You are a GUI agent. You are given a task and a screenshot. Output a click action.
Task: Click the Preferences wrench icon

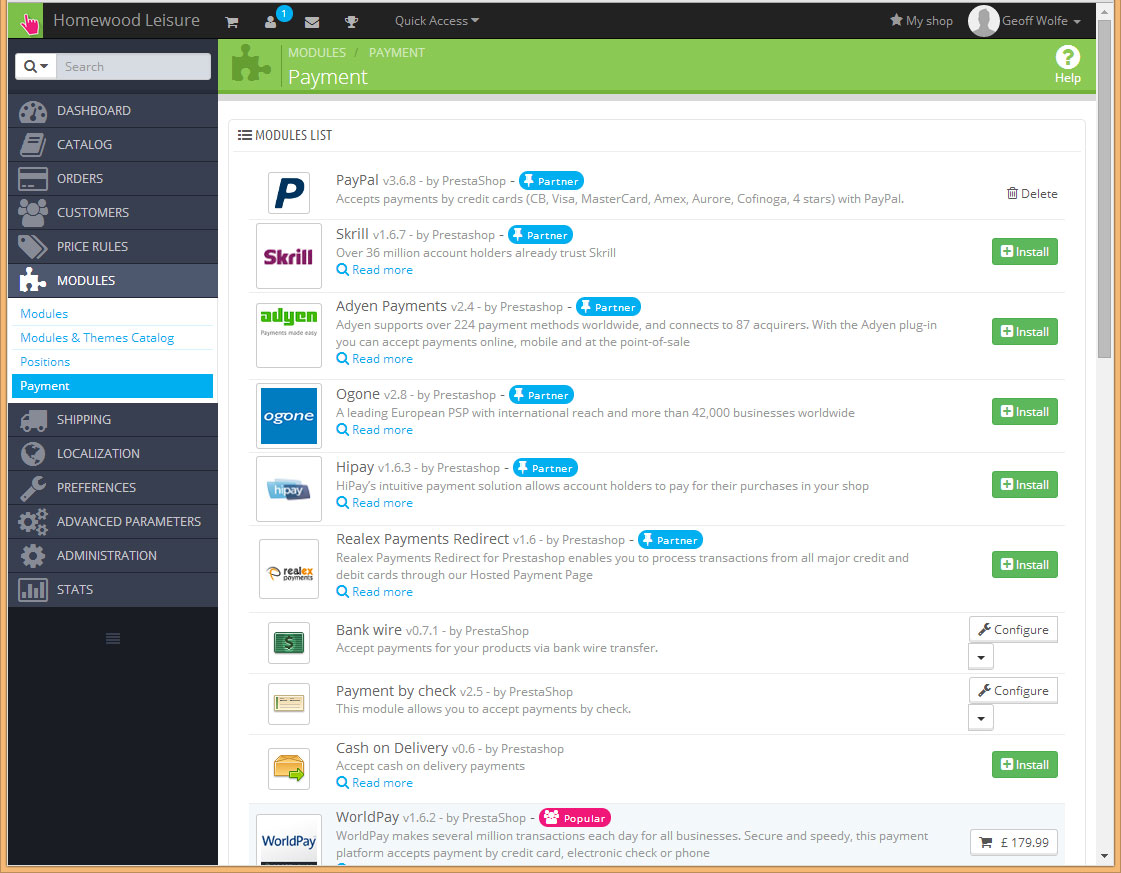tap(33, 488)
